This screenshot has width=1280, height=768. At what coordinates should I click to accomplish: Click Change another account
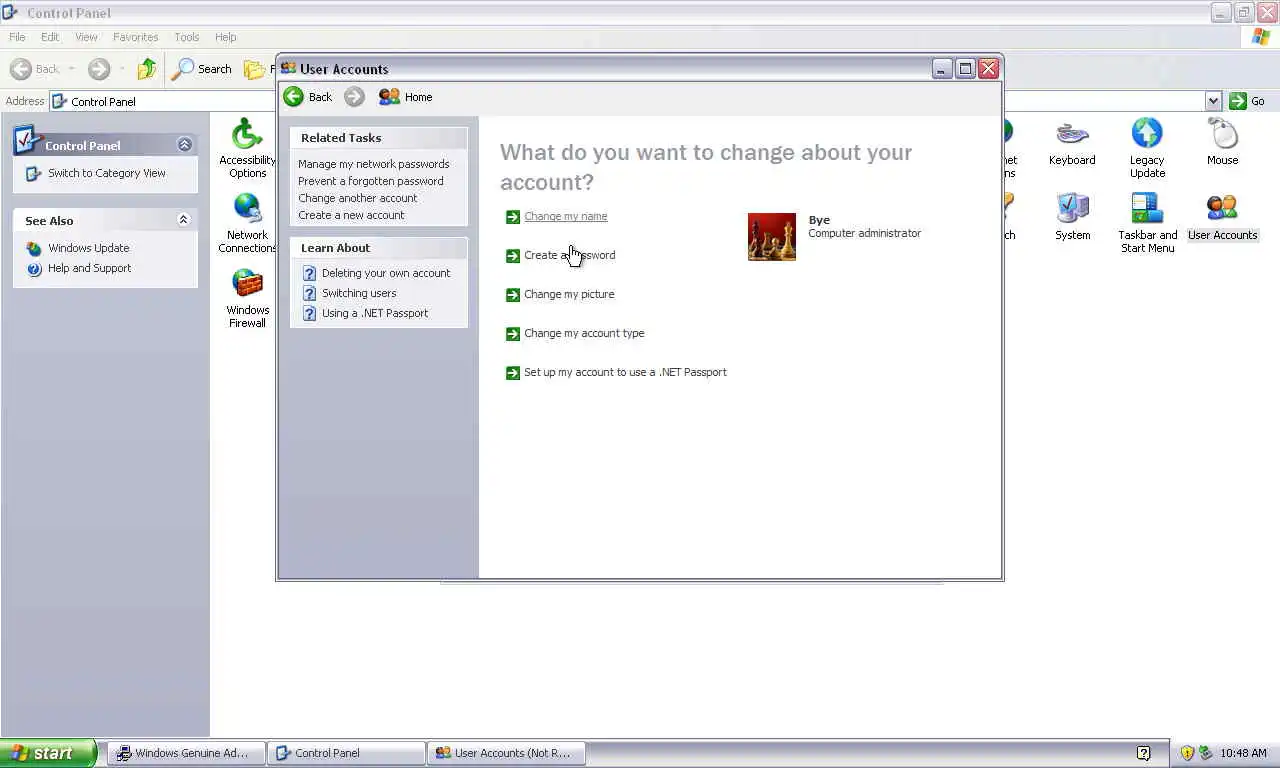[358, 198]
